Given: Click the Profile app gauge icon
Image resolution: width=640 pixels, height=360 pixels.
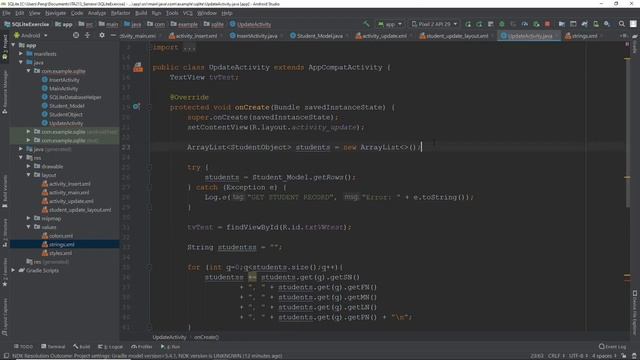Looking at the screenshot, I should [524, 24].
